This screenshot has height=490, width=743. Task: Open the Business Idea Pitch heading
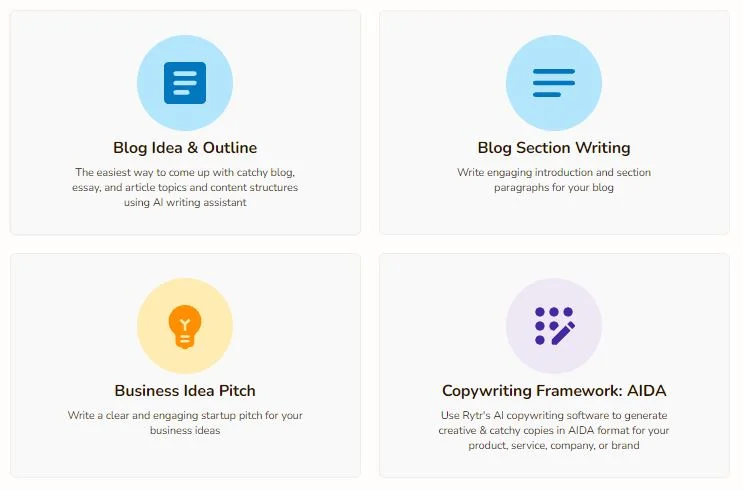coord(185,390)
